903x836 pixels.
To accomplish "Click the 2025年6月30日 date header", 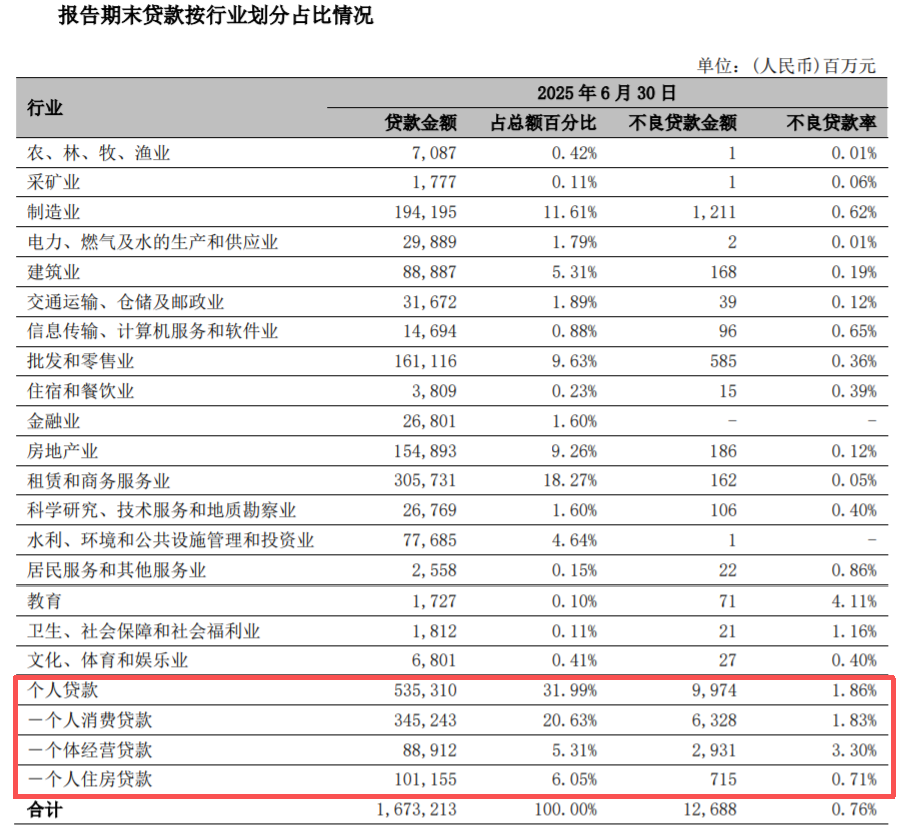I will [606, 93].
